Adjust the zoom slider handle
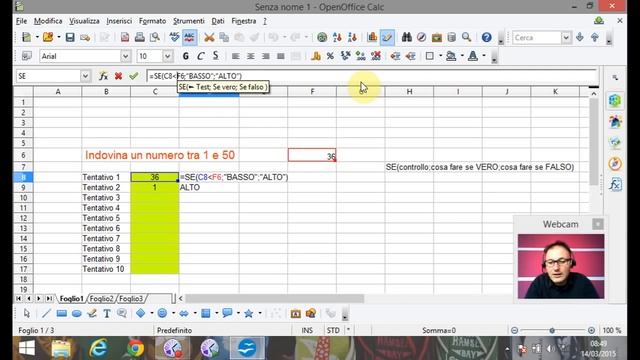Screen dimensions: 640x360 pos(552,330)
